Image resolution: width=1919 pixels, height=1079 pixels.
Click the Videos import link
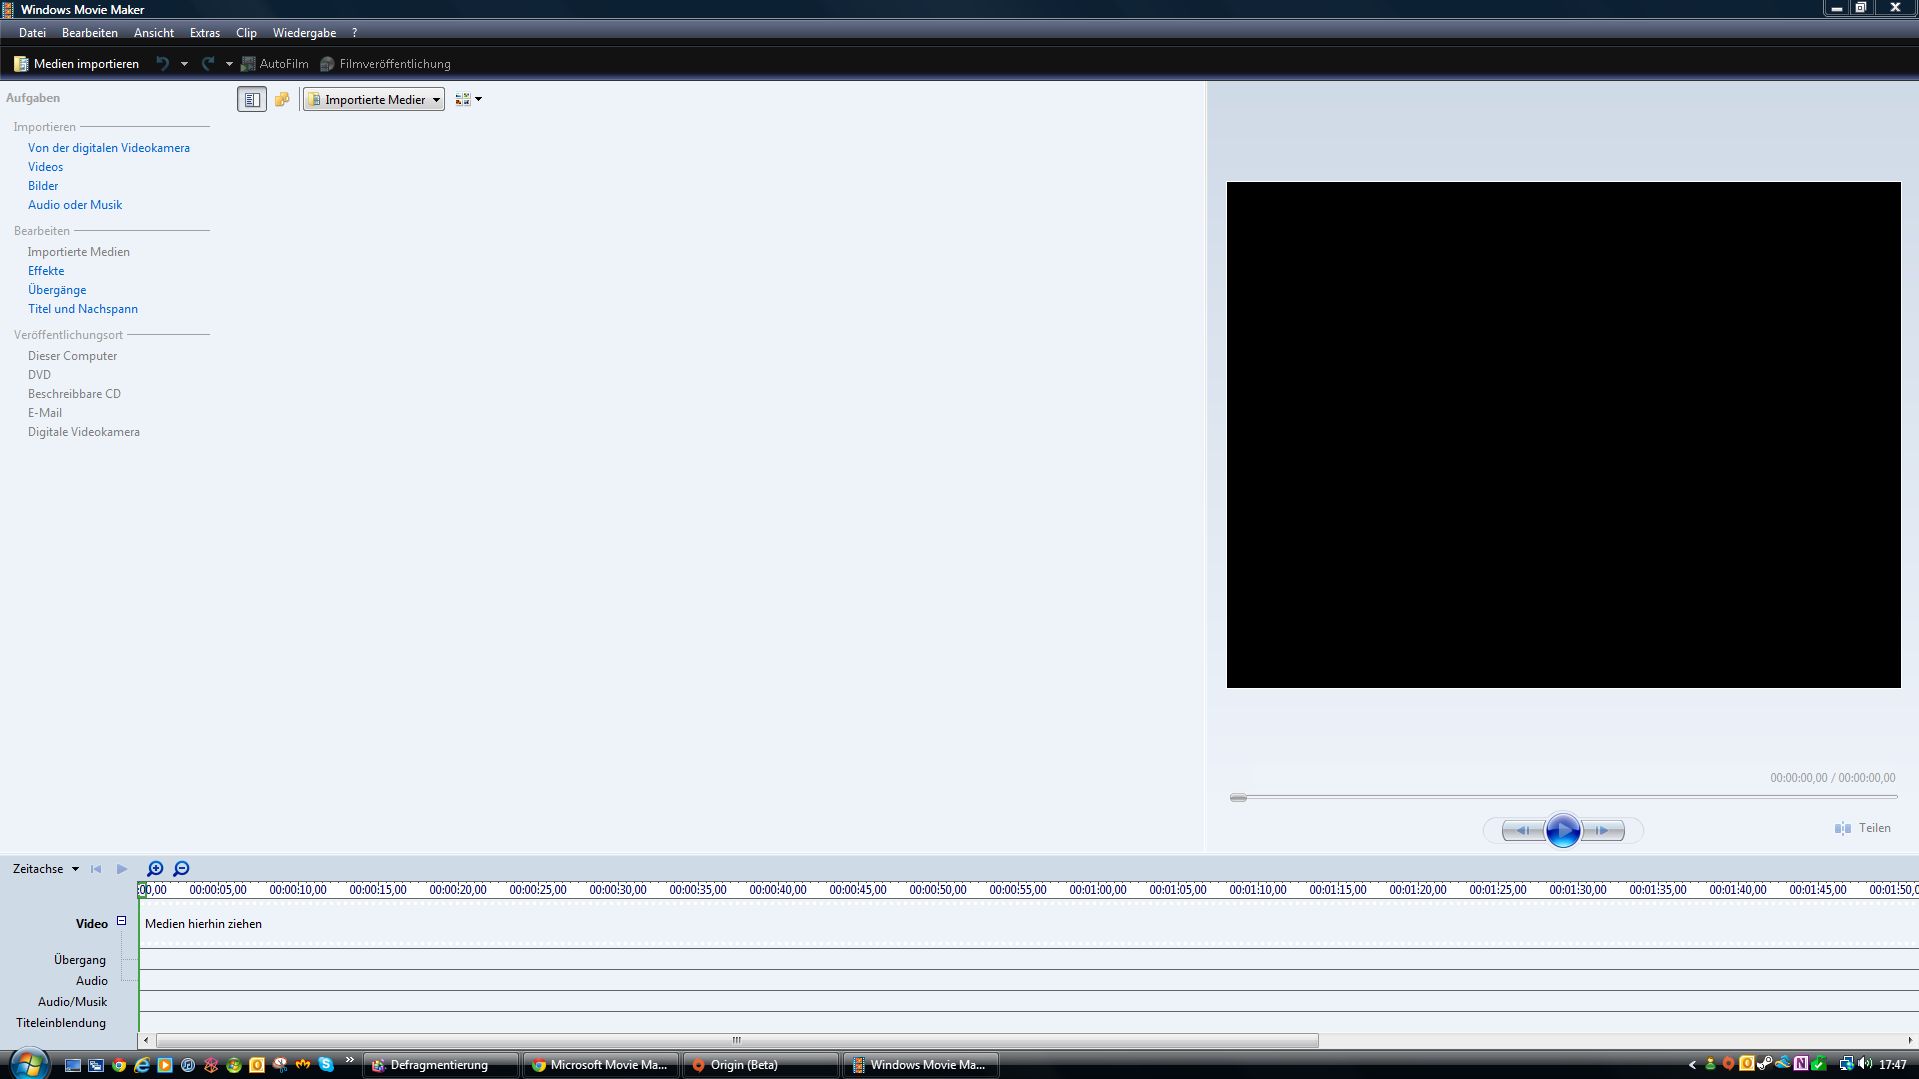pos(45,167)
